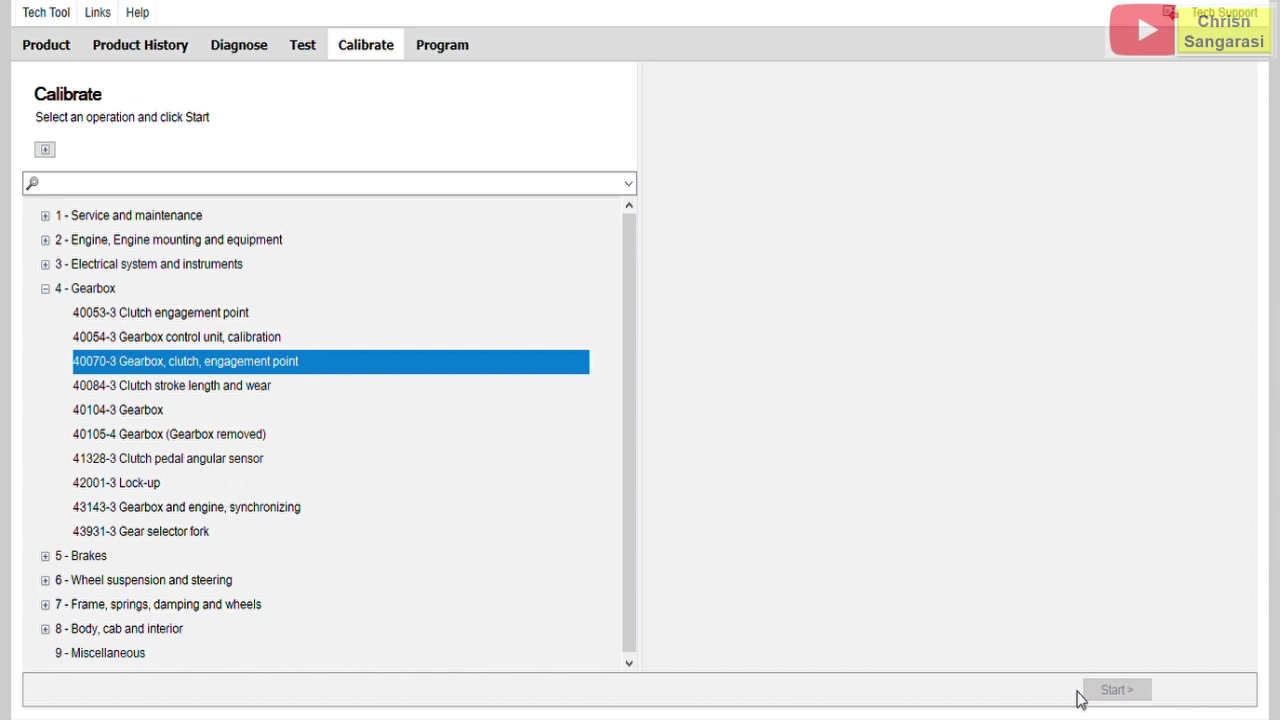The height and width of the screenshot is (720, 1280).
Task: Expand 2 - Engine, Engine mounting and equipment
Action: pos(45,240)
